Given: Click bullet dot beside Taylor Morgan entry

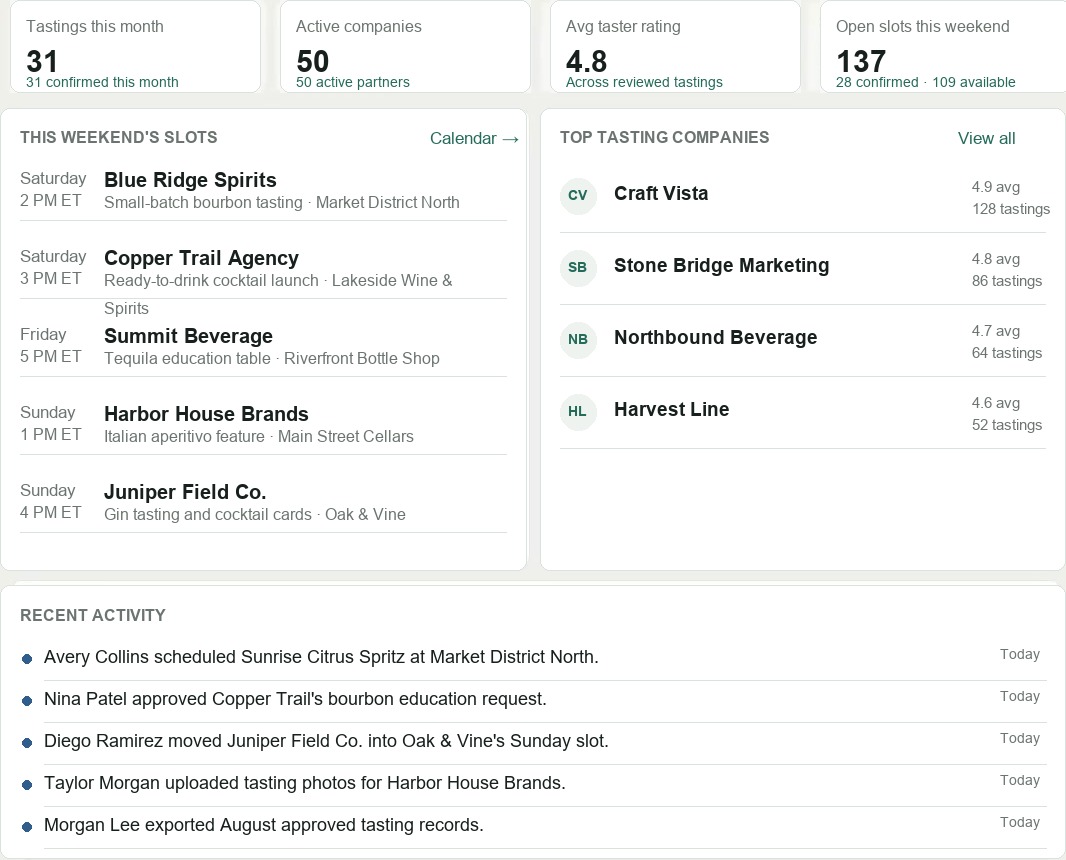Looking at the screenshot, I should tap(27, 785).
